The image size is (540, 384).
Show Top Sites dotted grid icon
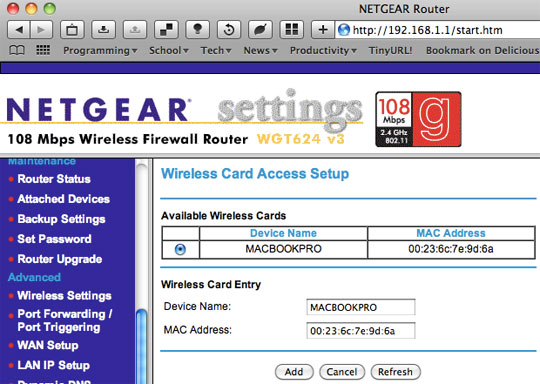point(43,50)
